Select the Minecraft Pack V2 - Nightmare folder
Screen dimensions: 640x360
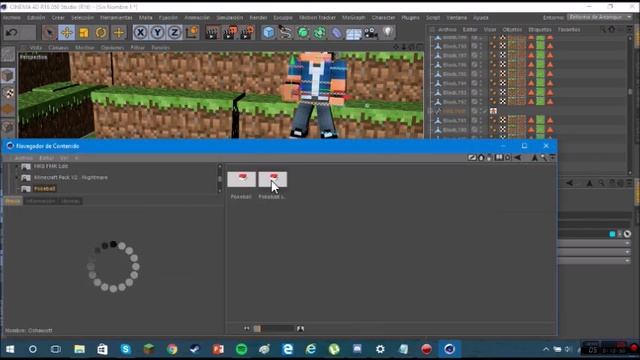coord(71,178)
